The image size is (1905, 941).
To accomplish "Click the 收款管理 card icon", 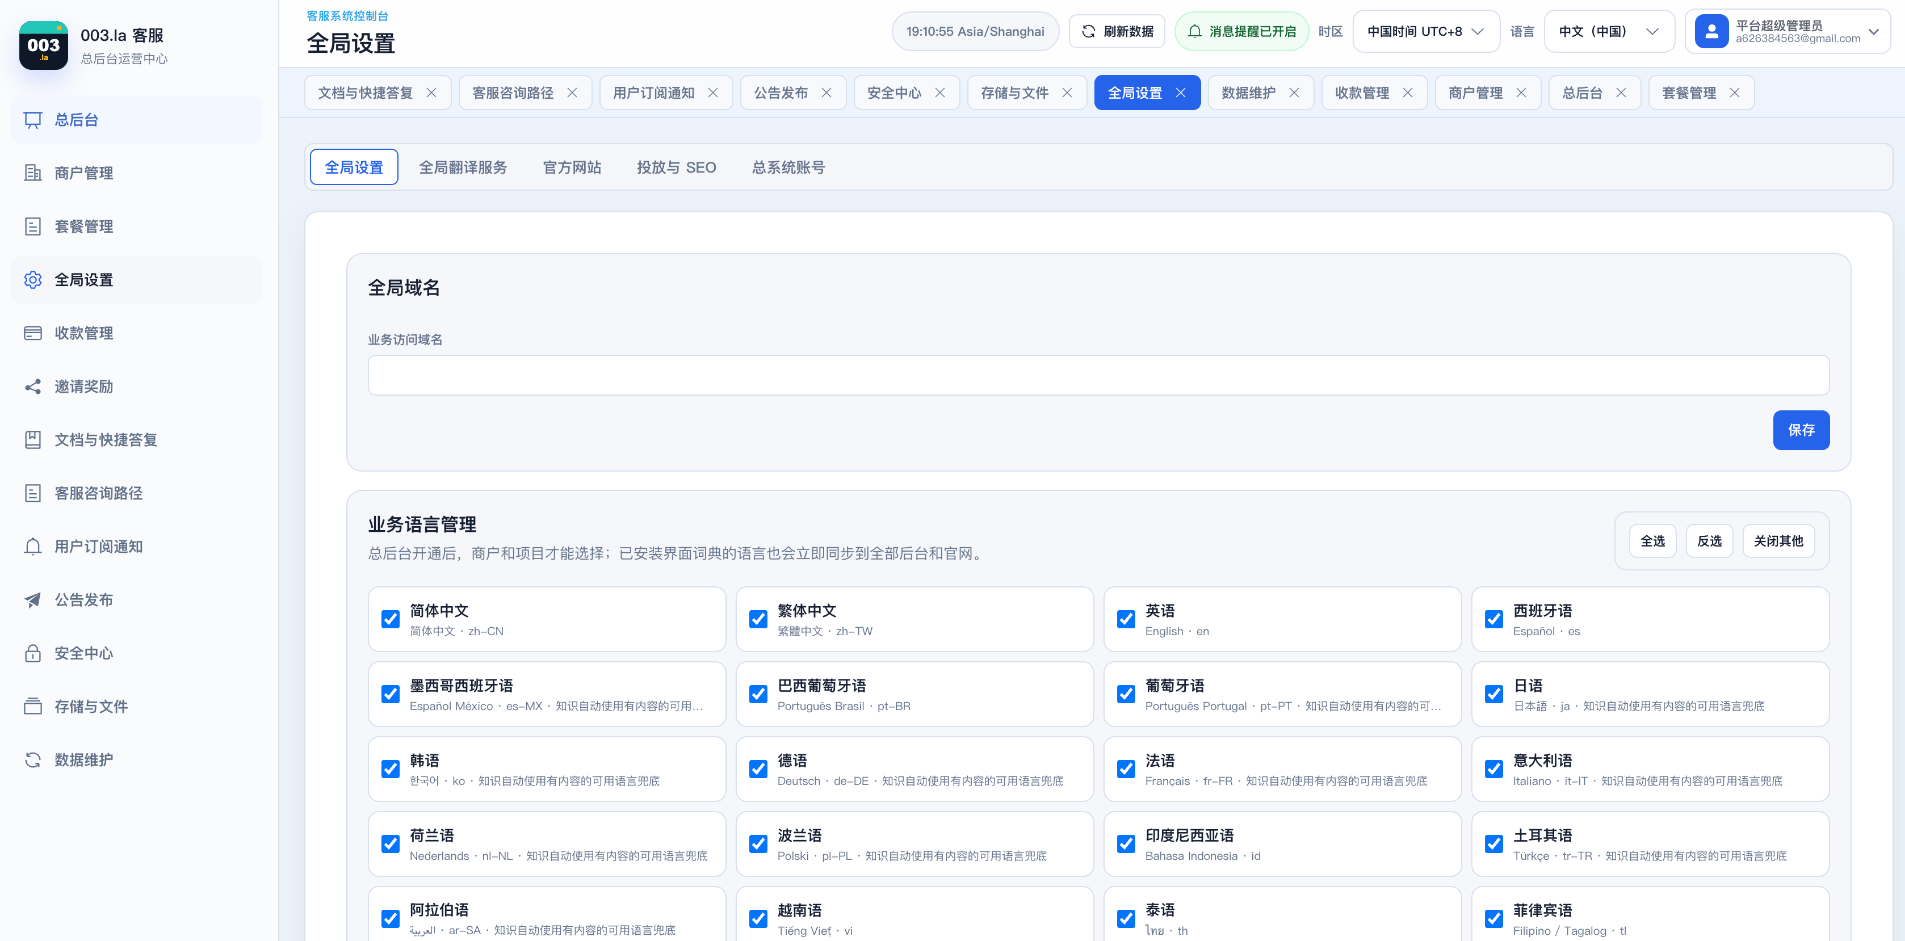I will click(x=33, y=333).
